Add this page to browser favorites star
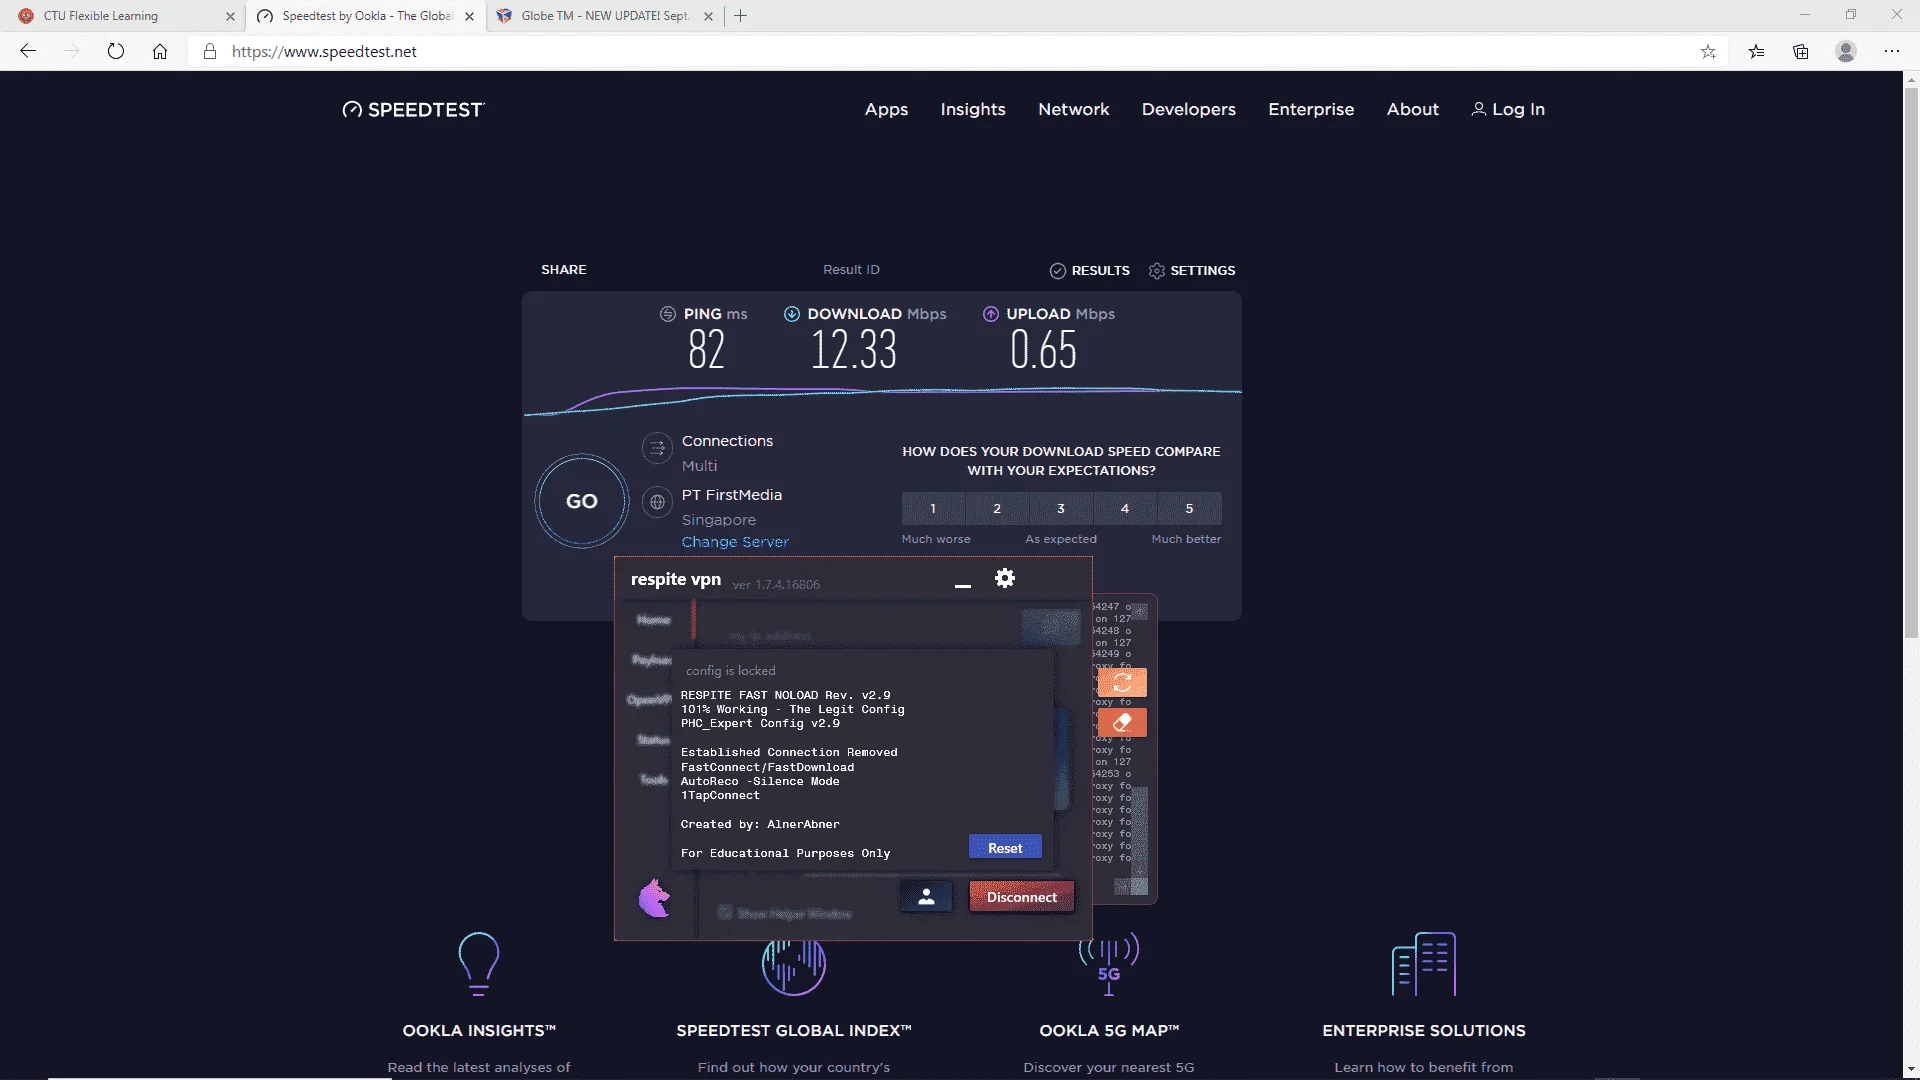Viewport: 1920px width, 1080px height. [x=1708, y=52]
